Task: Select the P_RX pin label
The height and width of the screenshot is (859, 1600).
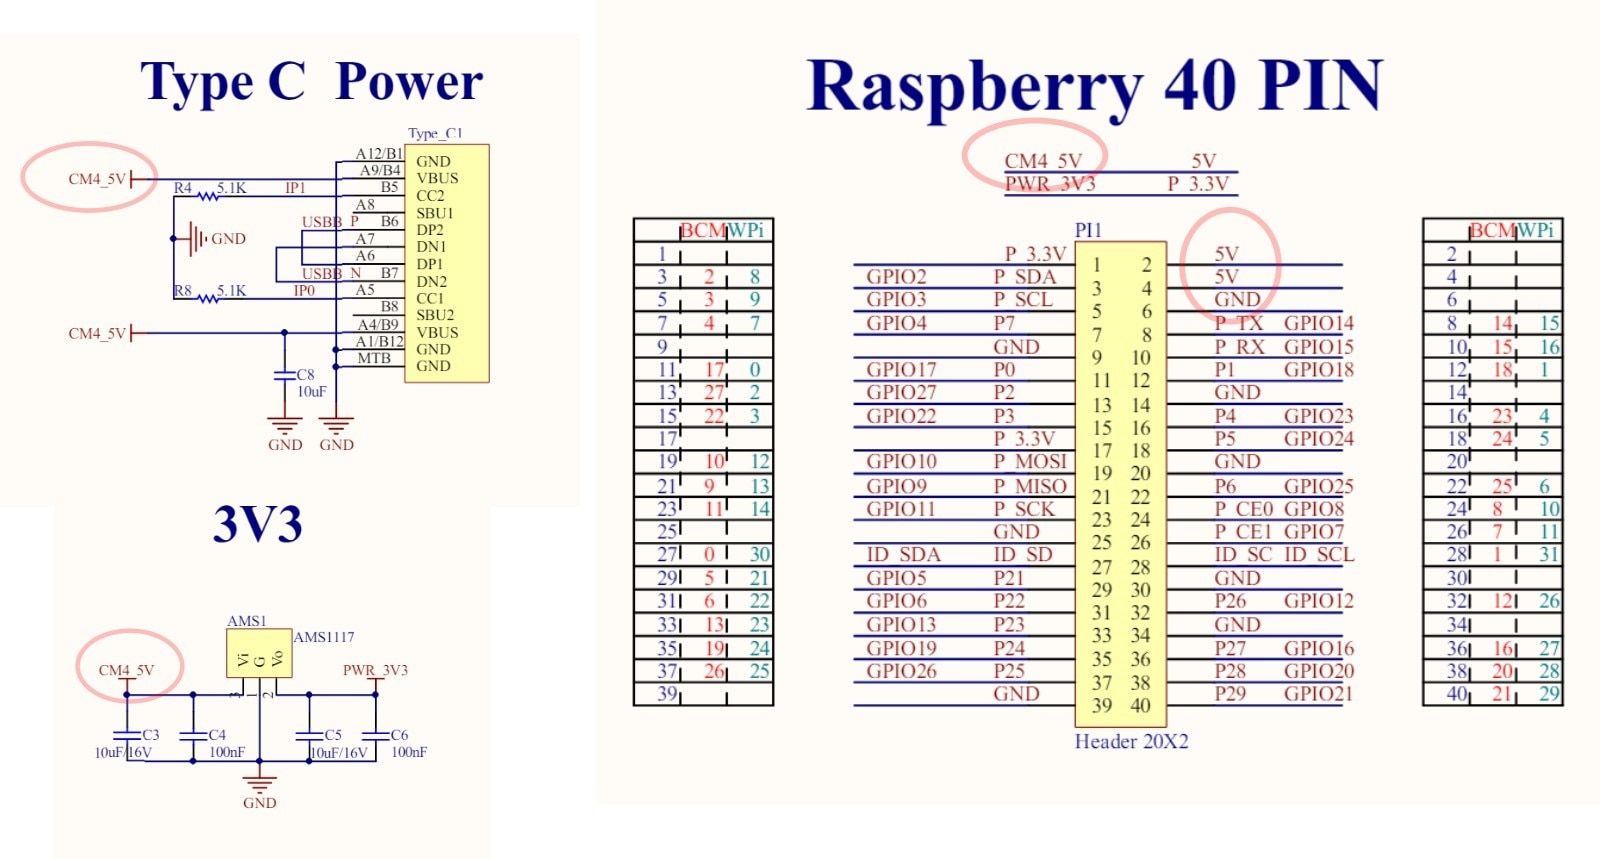Action: (x=1239, y=347)
